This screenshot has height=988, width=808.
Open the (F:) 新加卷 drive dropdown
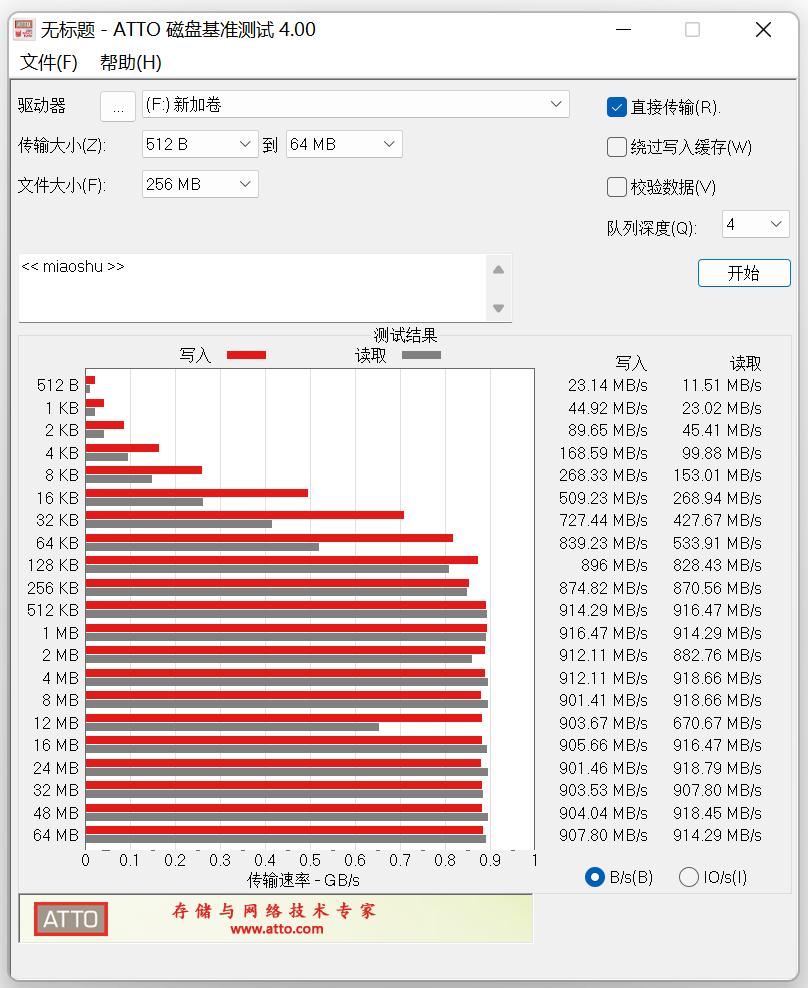click(558, 104)
